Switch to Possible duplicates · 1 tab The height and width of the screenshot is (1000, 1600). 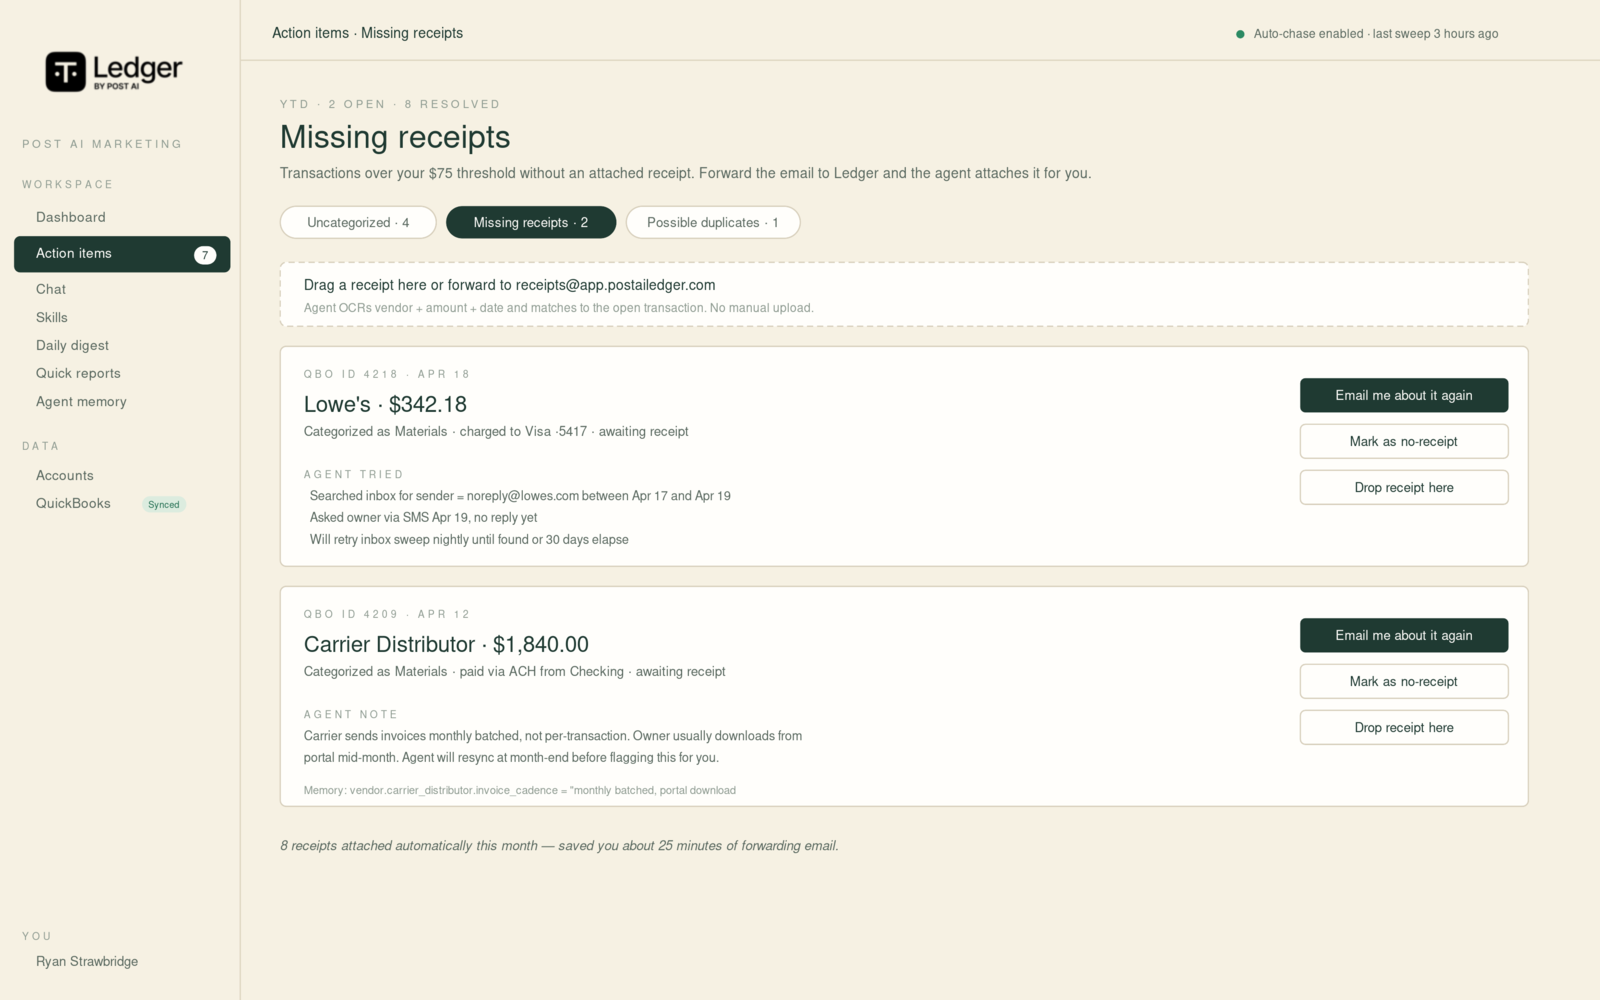(713, 222)
